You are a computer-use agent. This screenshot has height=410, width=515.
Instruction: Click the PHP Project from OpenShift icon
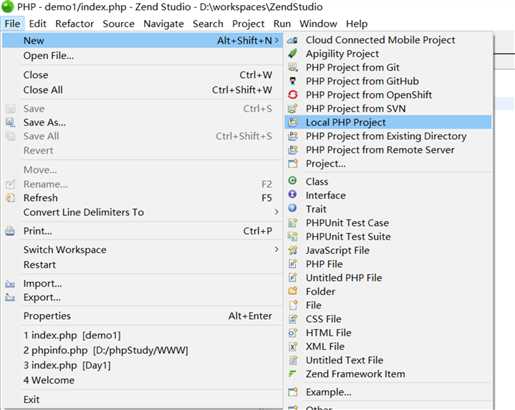pos(293,95)
